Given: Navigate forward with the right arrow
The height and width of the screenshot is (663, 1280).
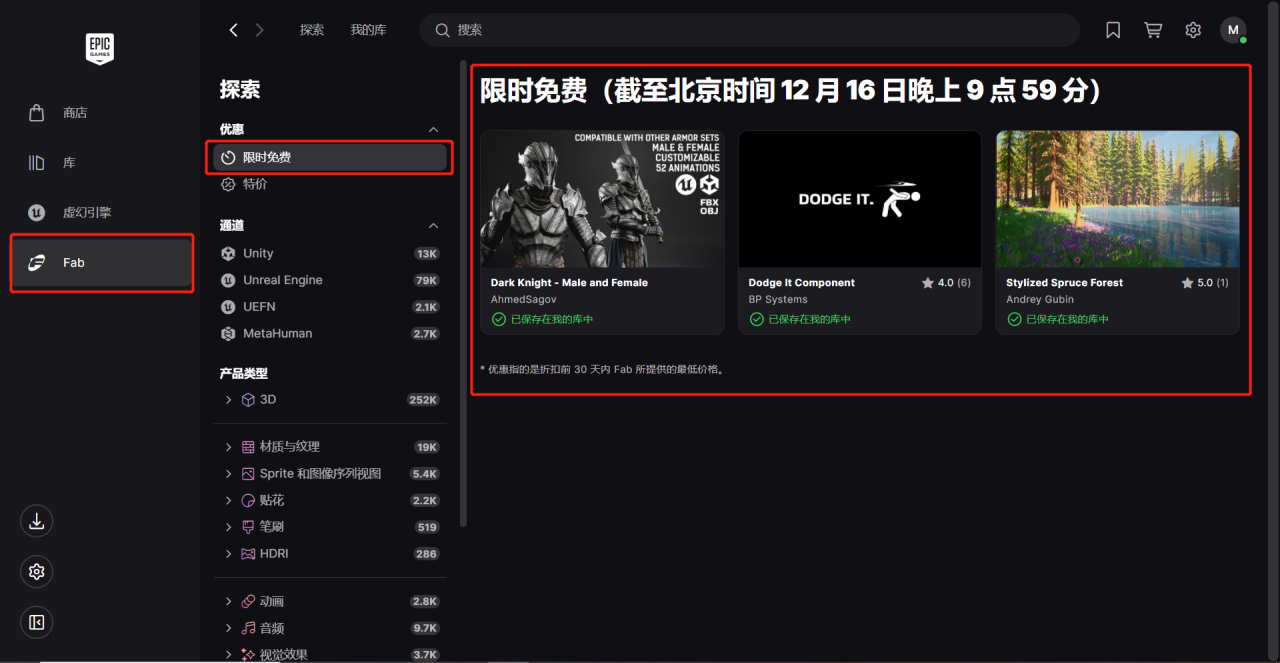Looking at the screenshot, I should [x=259, y=30].
